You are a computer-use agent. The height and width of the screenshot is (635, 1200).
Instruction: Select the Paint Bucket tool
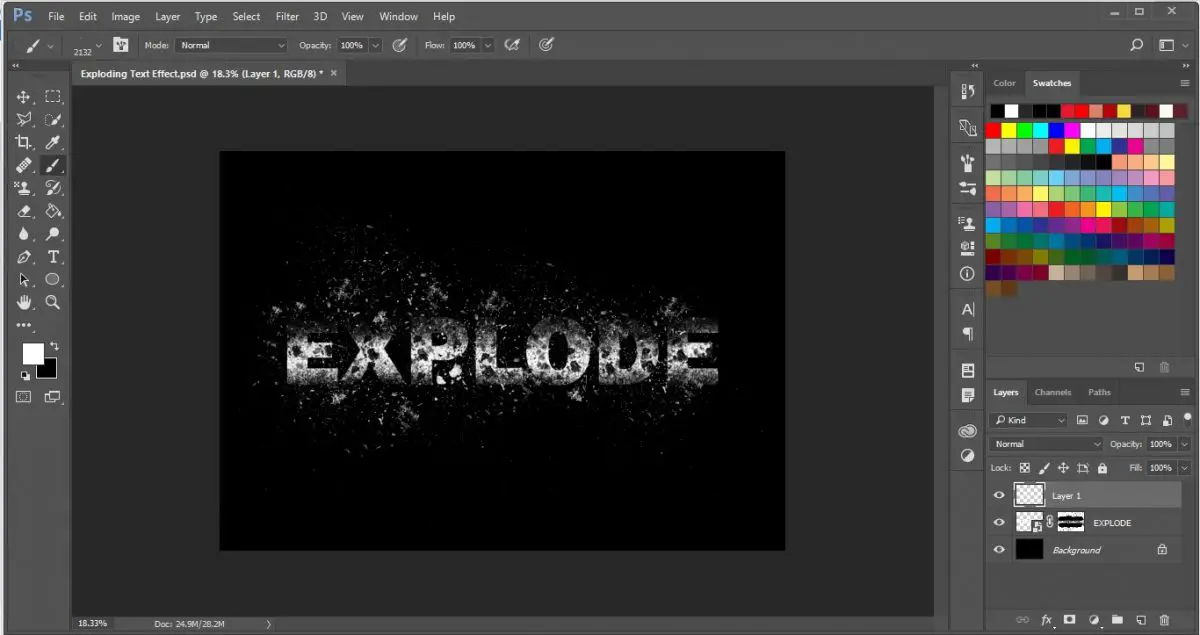(54, 211)
